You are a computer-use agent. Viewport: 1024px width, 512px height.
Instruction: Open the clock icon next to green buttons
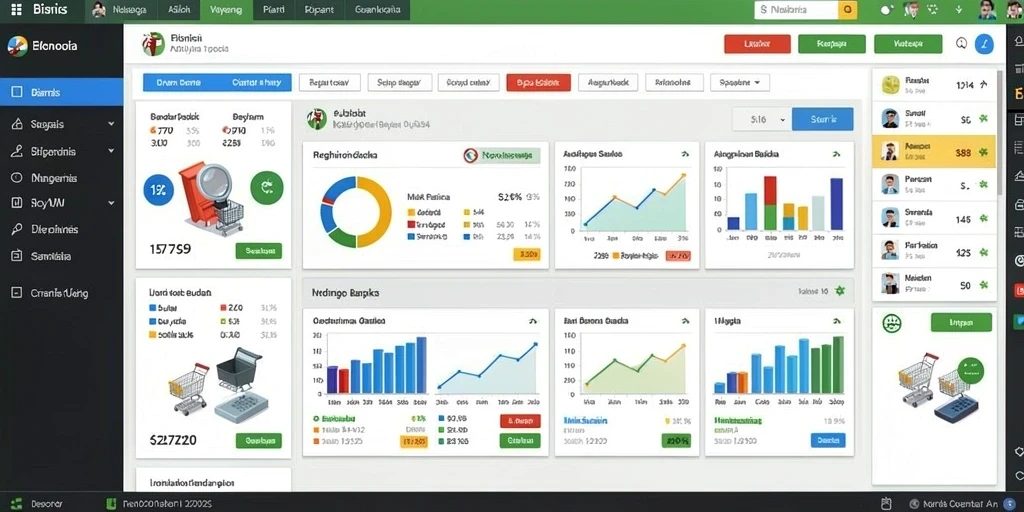pyautogui.click(x=961, y=44)
